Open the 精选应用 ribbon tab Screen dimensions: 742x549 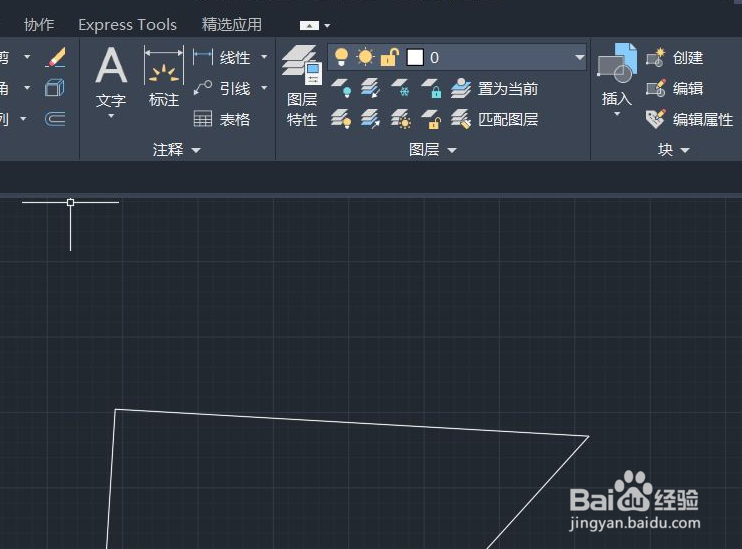click(231, 25)
